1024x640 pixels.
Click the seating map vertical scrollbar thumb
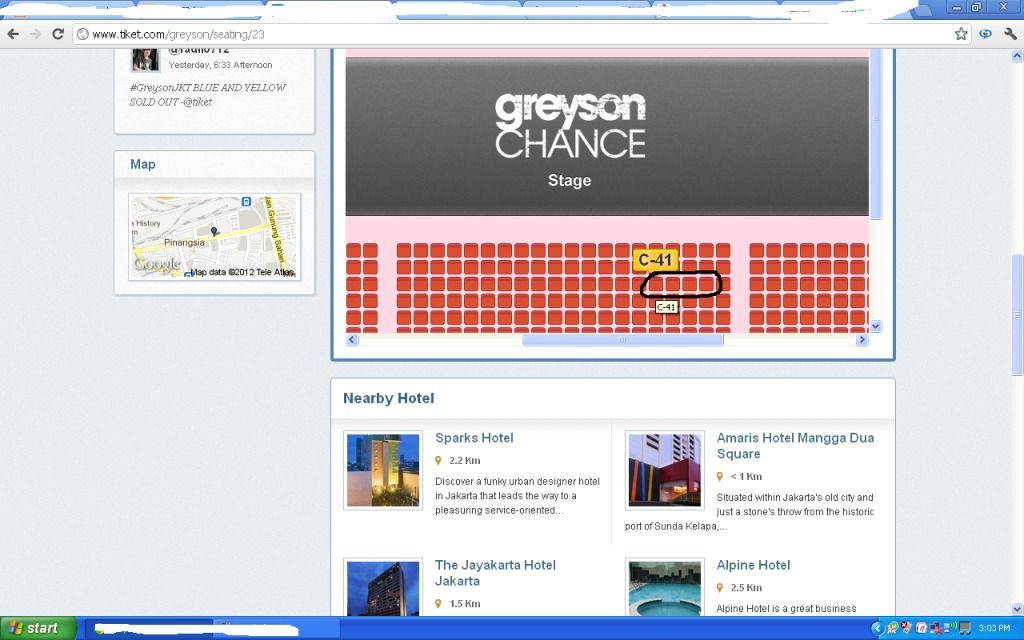(x=876, y=134)
